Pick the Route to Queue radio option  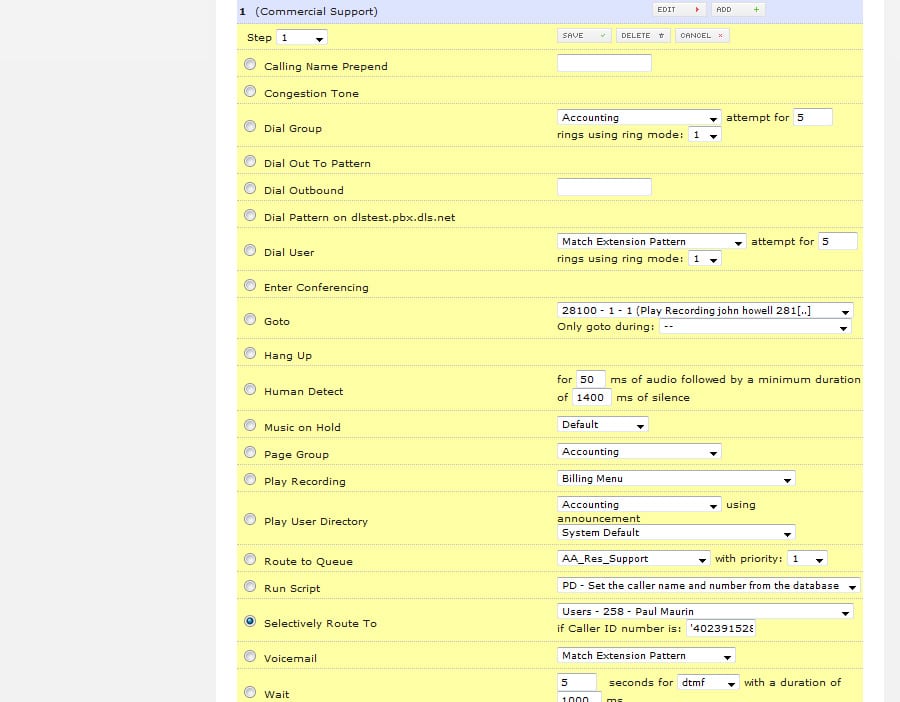[250, 560]
